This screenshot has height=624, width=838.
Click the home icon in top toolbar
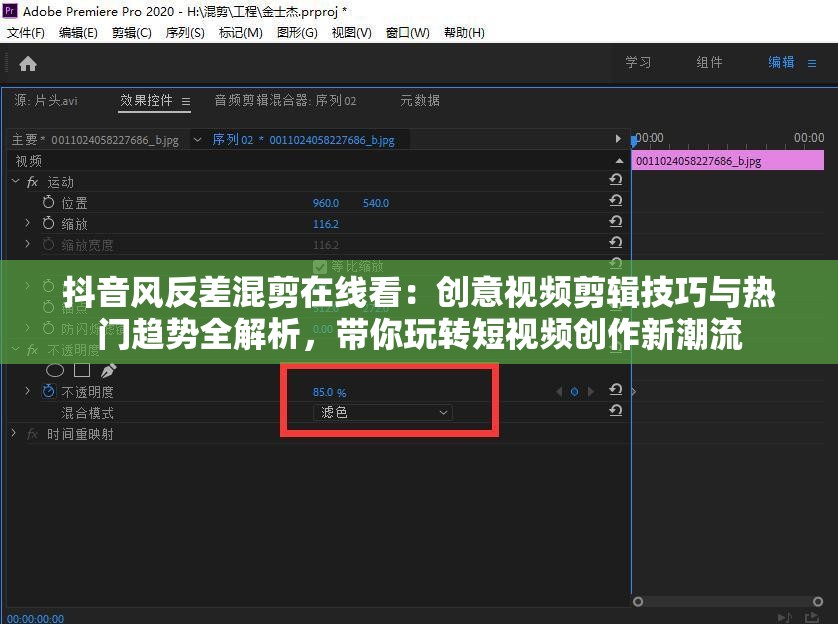(27, 62)
